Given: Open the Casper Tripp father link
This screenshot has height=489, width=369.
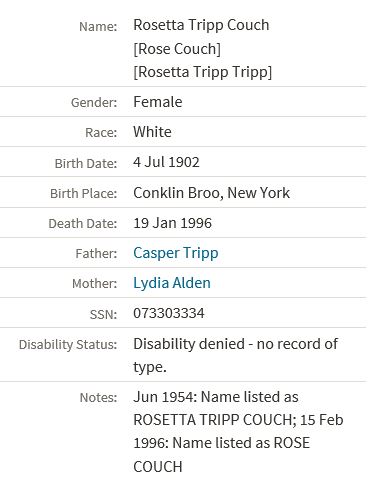Looking at the screenshot, I should tap(176, 253).
